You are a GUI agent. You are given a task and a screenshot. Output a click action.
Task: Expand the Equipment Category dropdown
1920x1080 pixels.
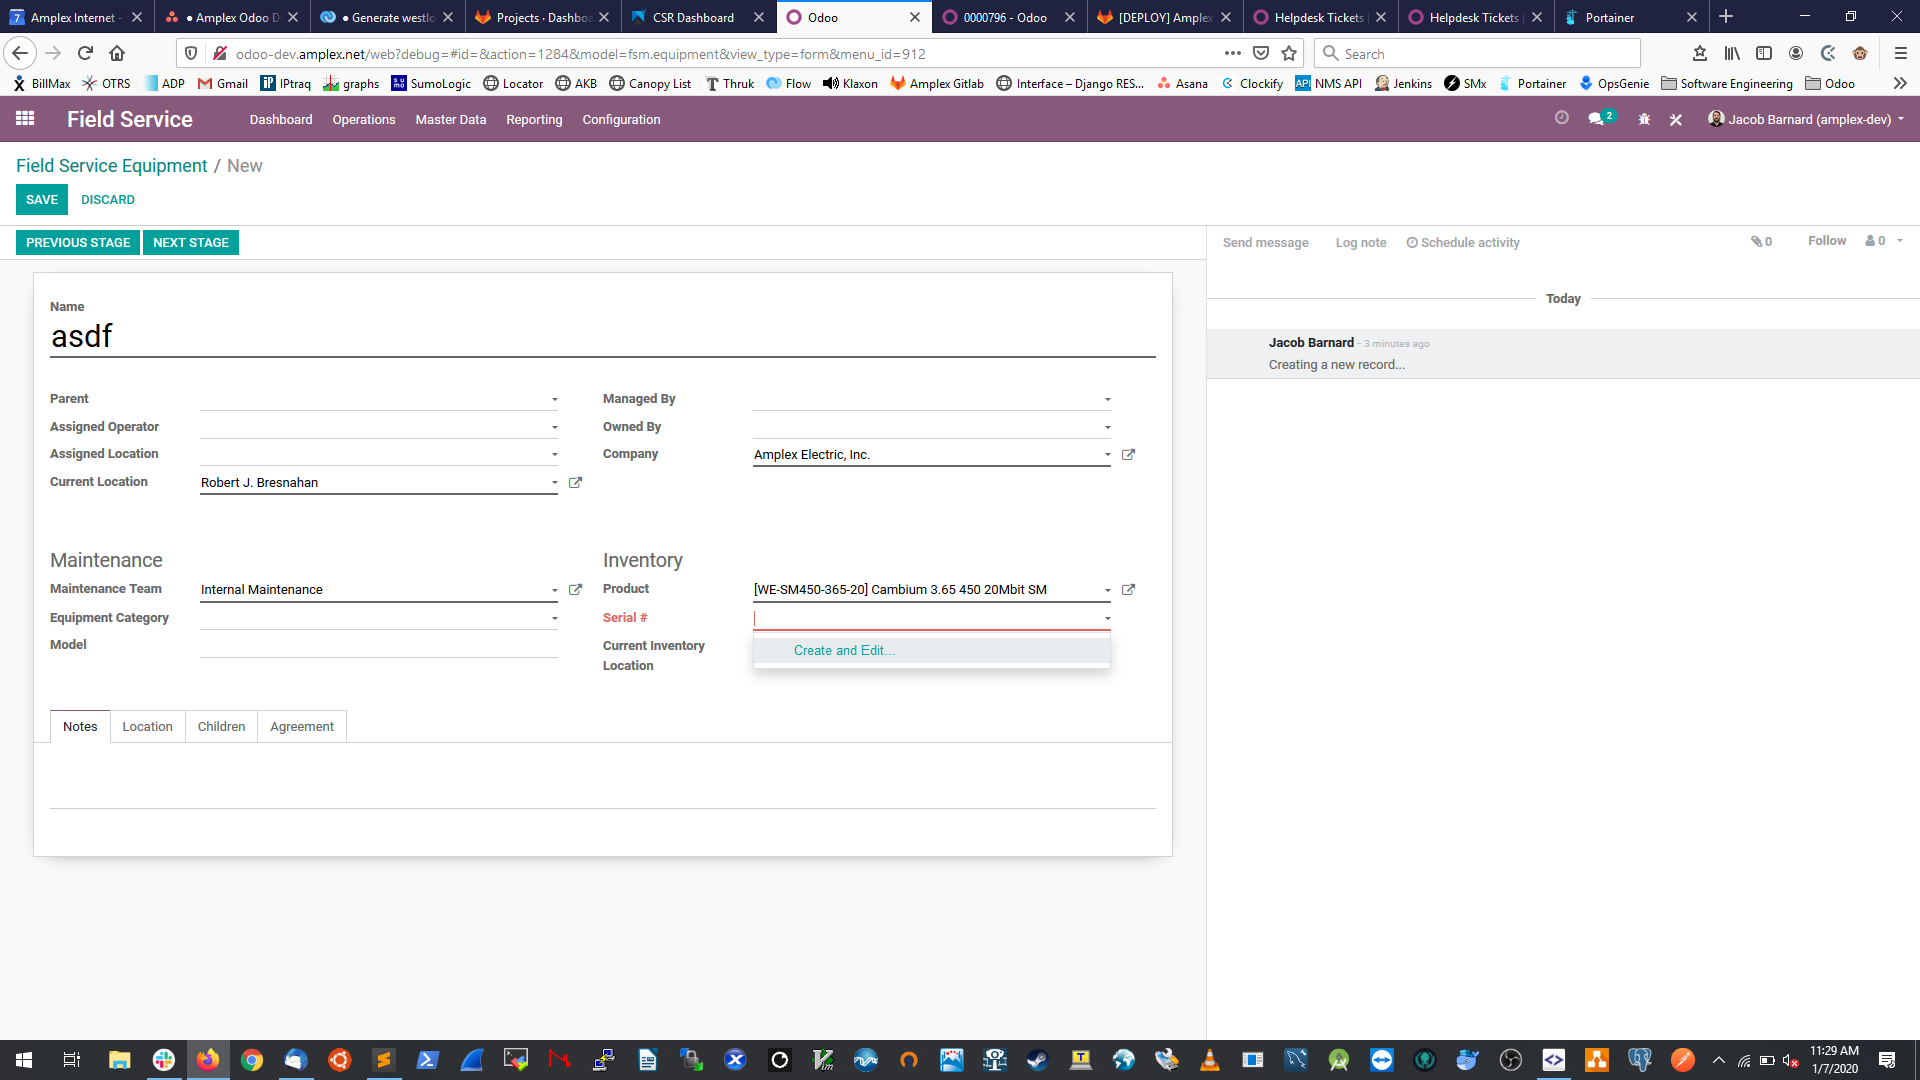coord(554,618)
